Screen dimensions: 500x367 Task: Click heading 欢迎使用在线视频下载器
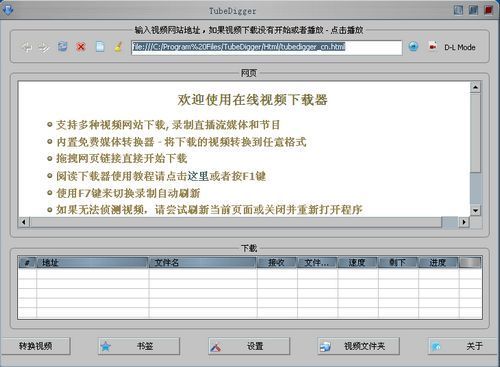pos(252,100)
